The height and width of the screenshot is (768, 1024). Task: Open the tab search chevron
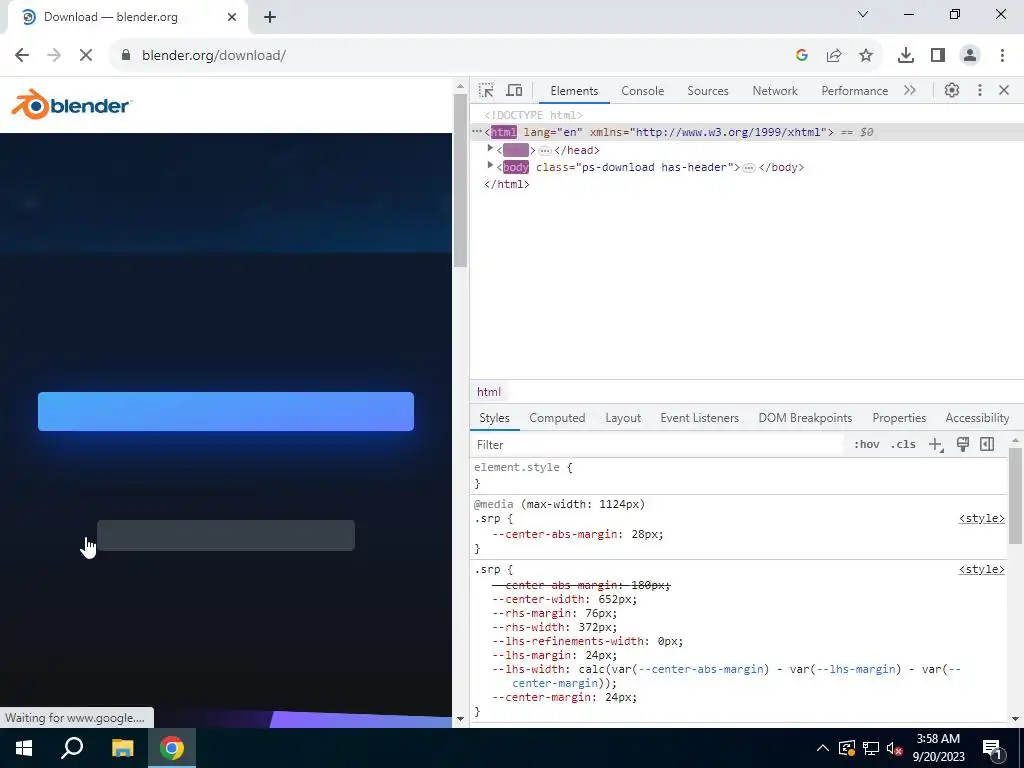coord(863,14)
